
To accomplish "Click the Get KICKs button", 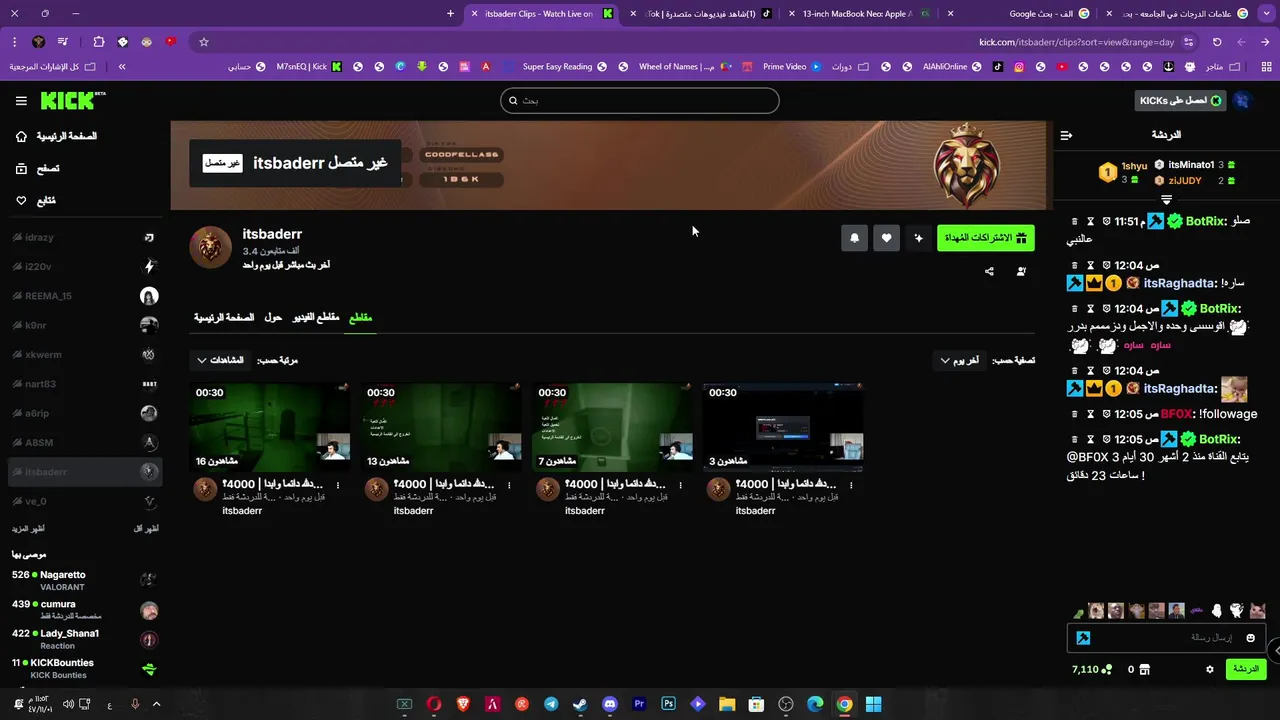I will pyautogui.click(x=1181, y=100).
